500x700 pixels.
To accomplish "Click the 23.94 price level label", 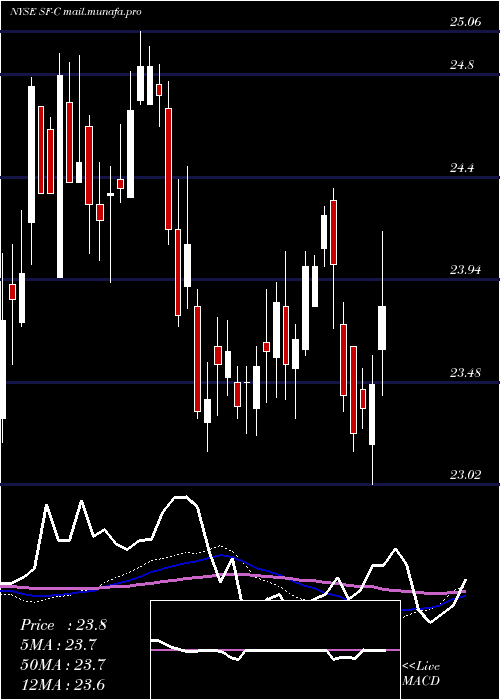I will [x=466, y=270].
